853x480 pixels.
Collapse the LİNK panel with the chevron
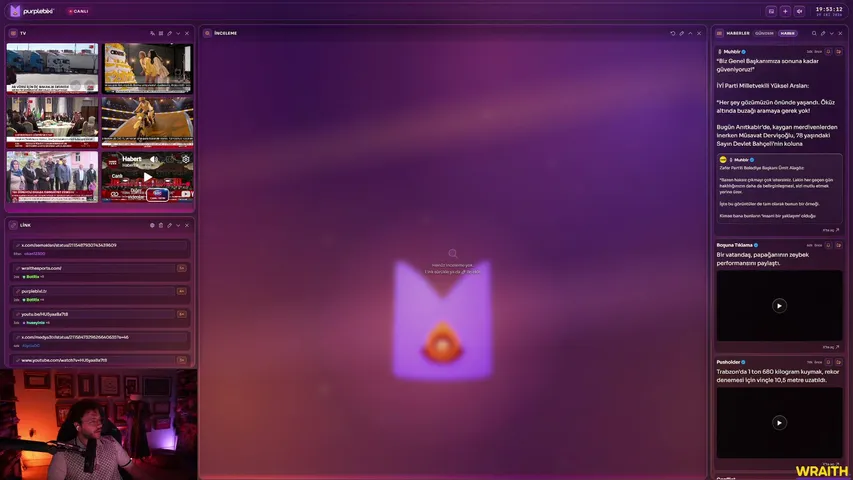click(x=178, y=225)
